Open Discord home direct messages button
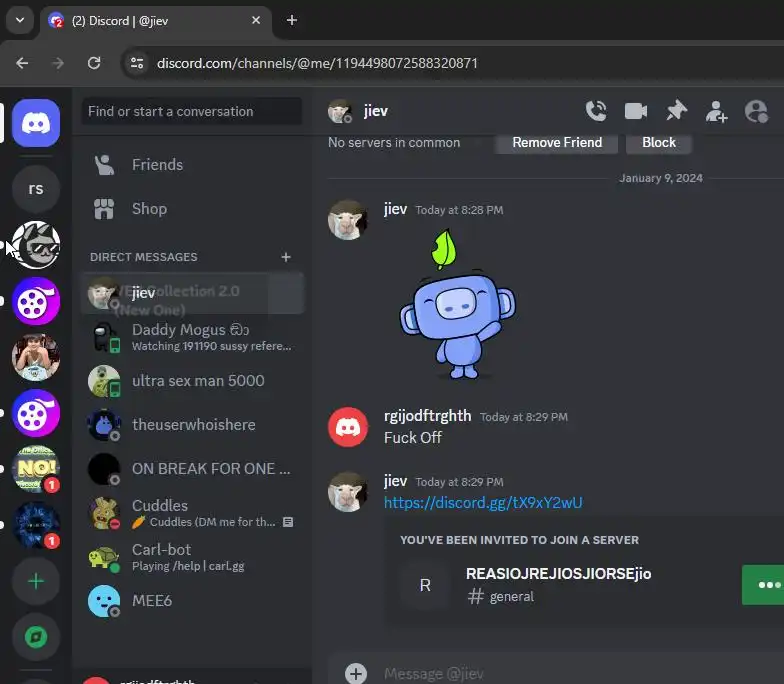The width and height of the screenshot is (784, 684). [x=36, y=123]
